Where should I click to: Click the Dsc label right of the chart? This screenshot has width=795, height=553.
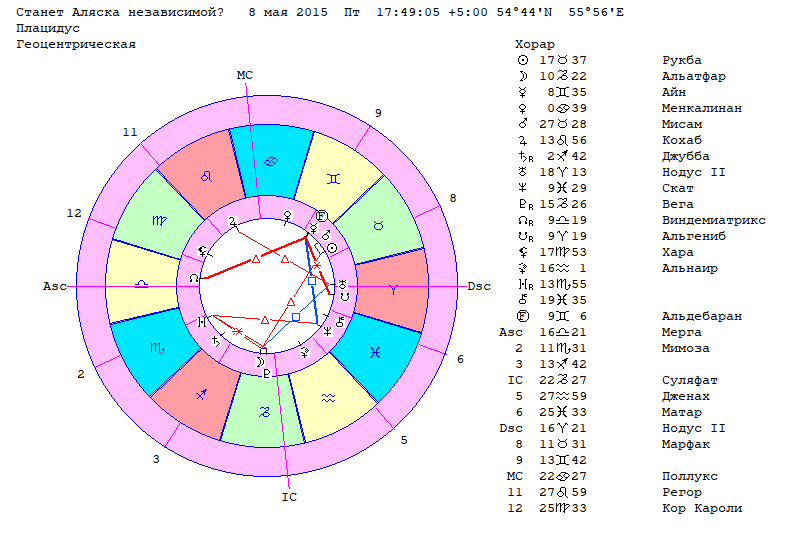[479, 286]
